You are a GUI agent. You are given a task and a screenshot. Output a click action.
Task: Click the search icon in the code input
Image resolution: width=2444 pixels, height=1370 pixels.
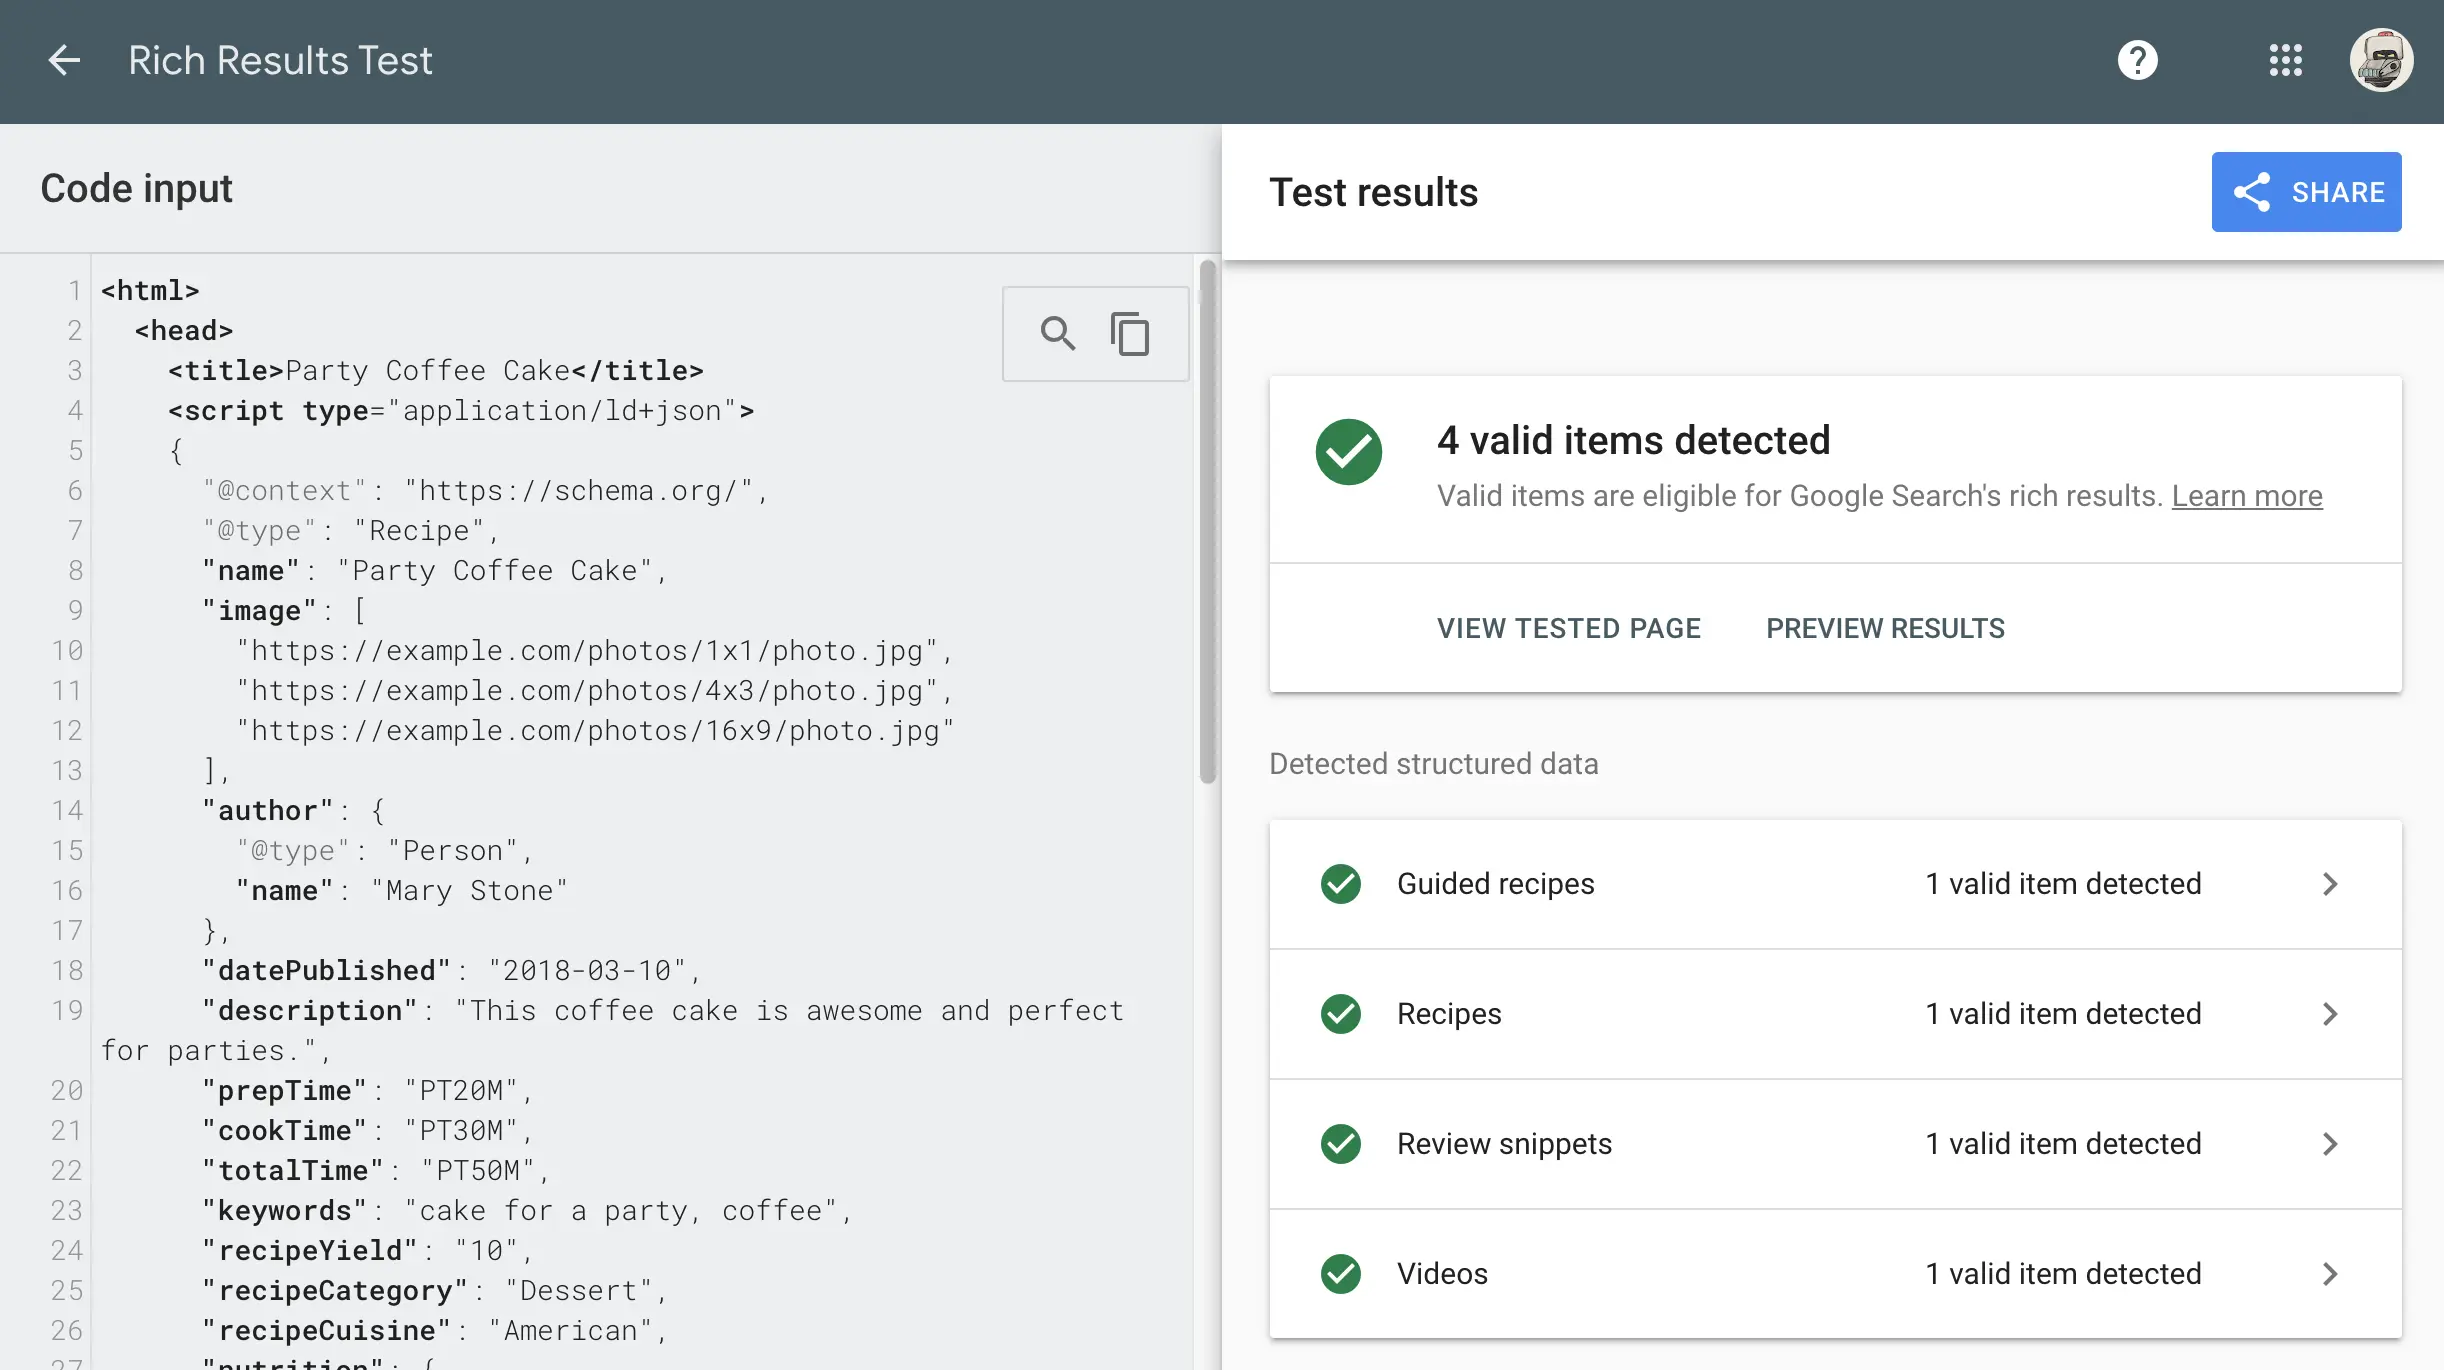1059,334
